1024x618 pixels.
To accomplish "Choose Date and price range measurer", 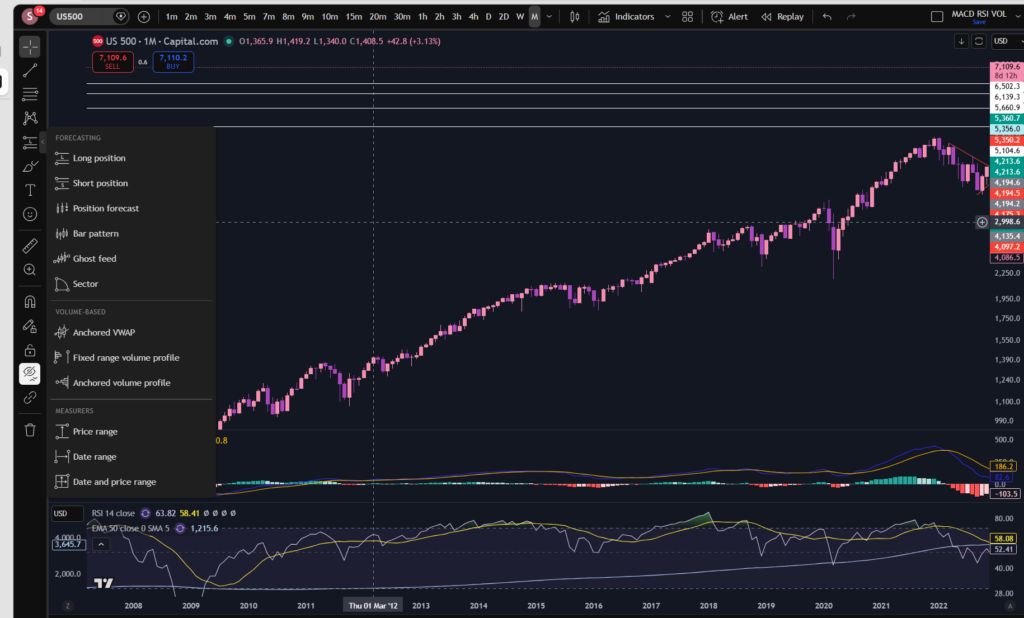I will pyautogui.click(x=131, y=481).
